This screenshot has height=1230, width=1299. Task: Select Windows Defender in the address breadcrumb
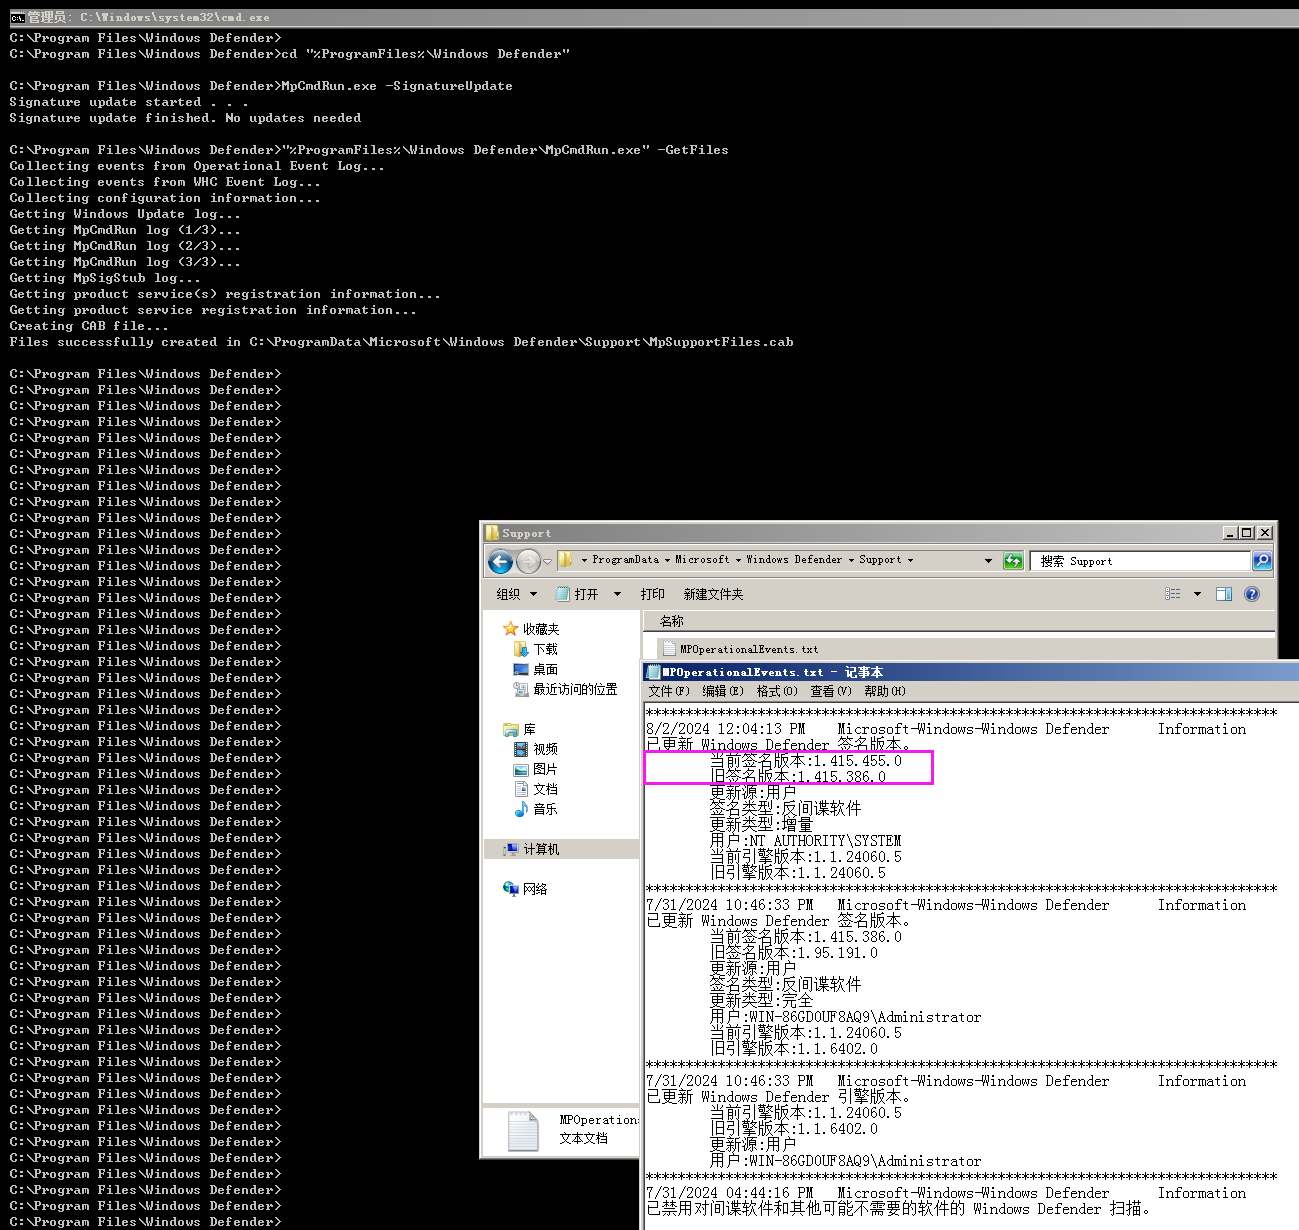[x=794, y=560]
